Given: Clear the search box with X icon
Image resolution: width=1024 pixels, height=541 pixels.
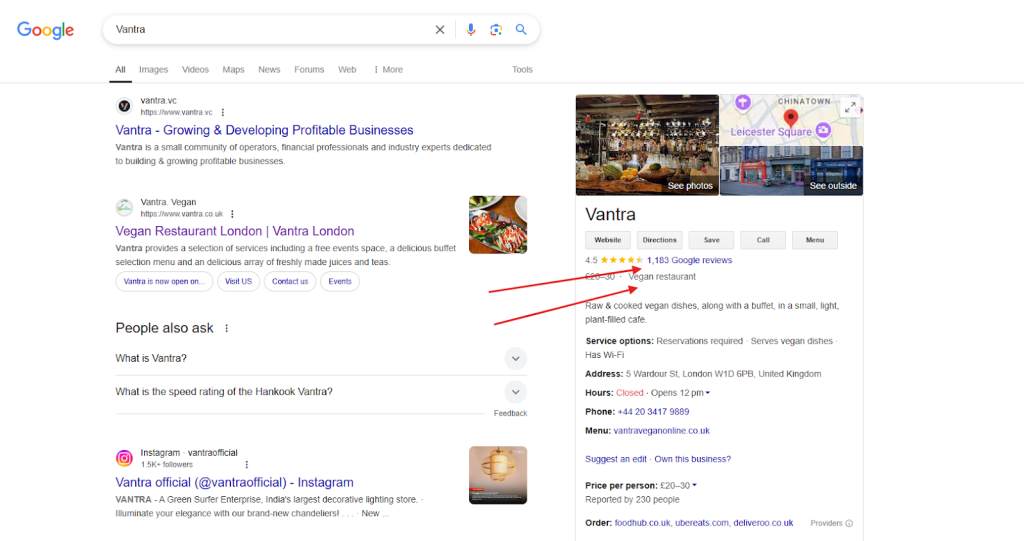Looking at the screenshot, I should coord(440,30).
